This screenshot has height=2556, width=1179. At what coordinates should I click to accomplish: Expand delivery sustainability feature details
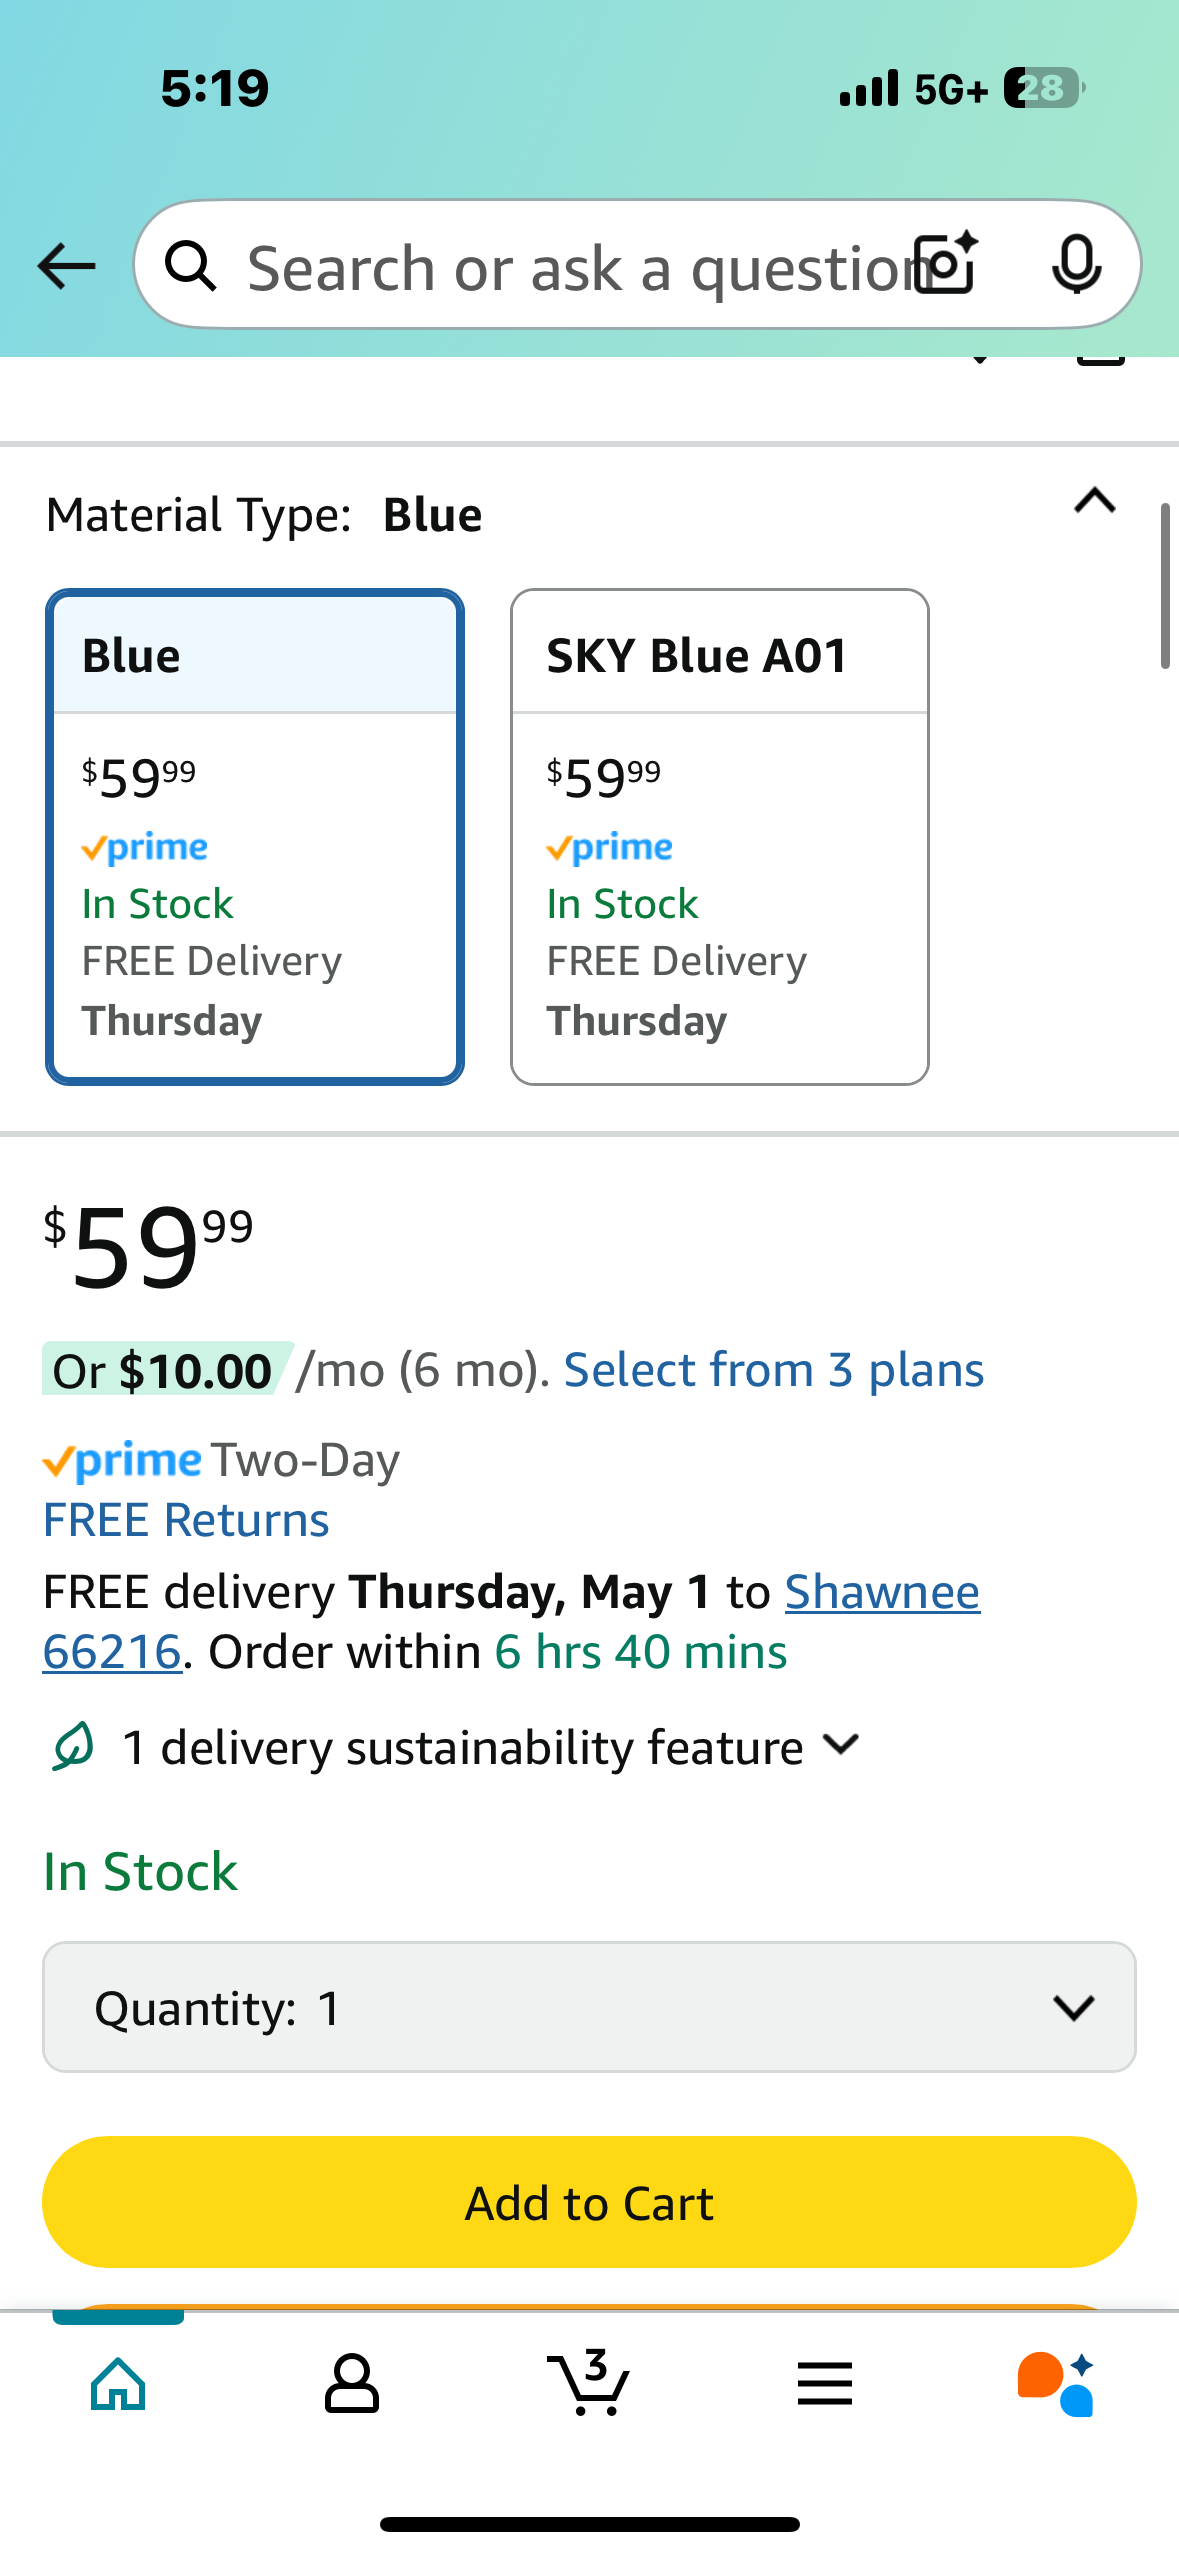tap(841, 1746)
